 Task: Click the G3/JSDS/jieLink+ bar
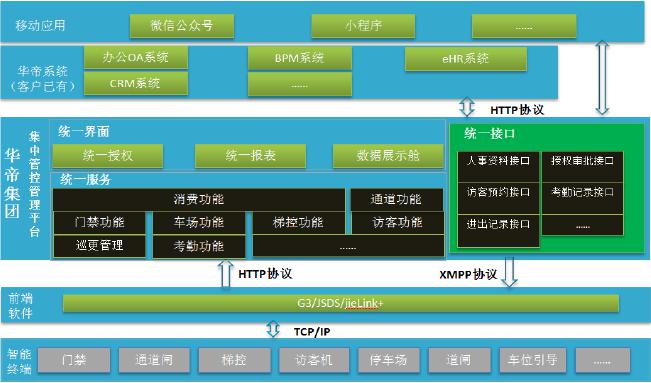click(x=340, y=304)
